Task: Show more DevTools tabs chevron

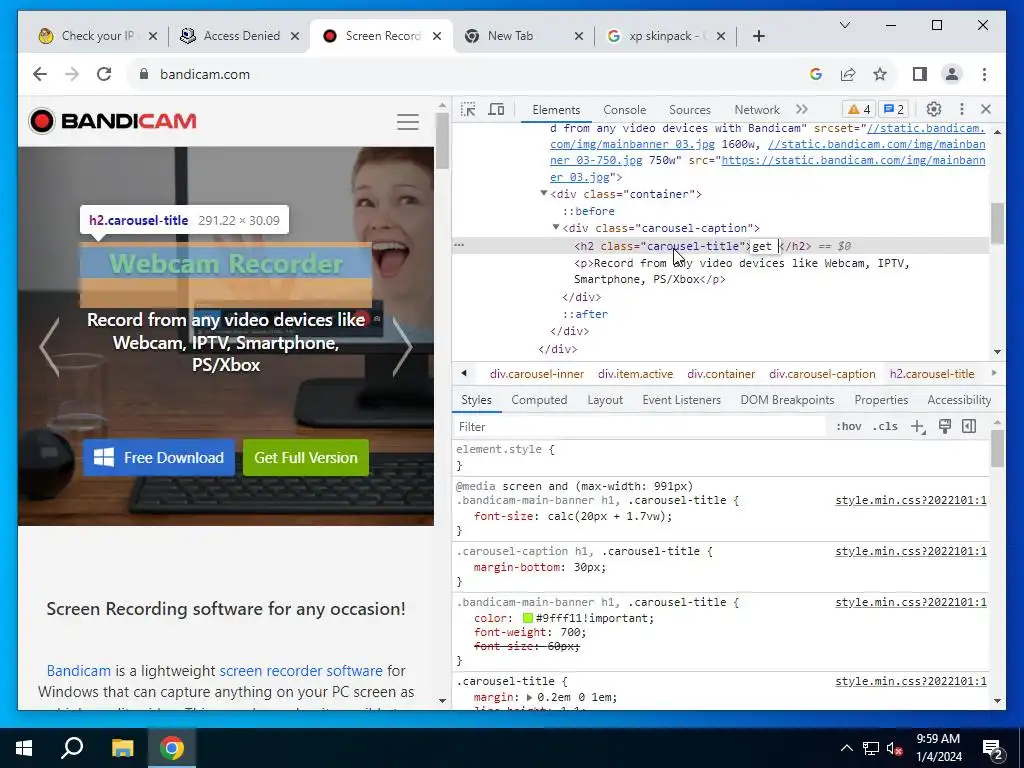Action: click(802, 109)
